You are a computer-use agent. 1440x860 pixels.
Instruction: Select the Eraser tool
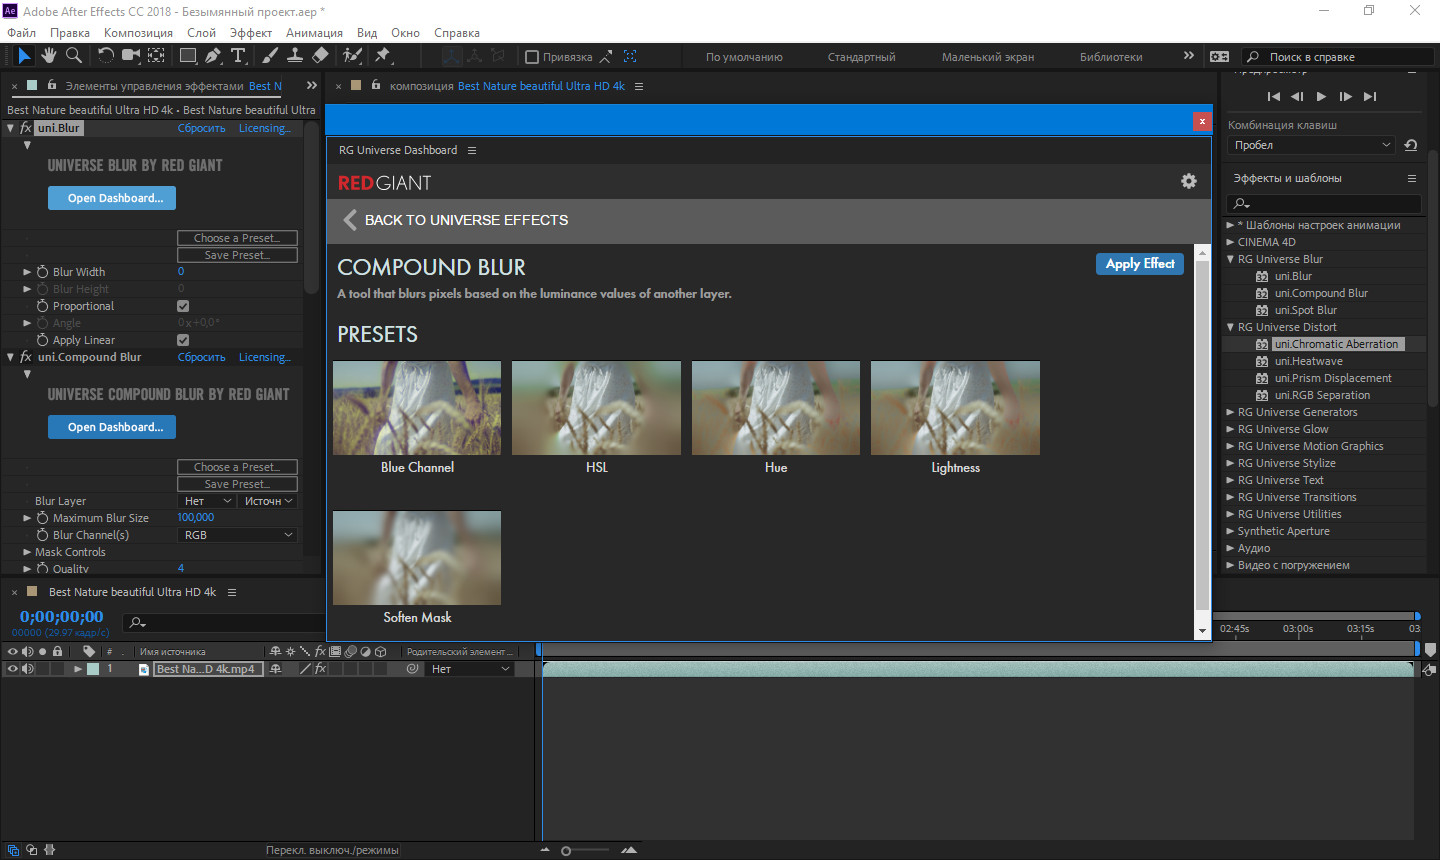(x=320, y=56)
